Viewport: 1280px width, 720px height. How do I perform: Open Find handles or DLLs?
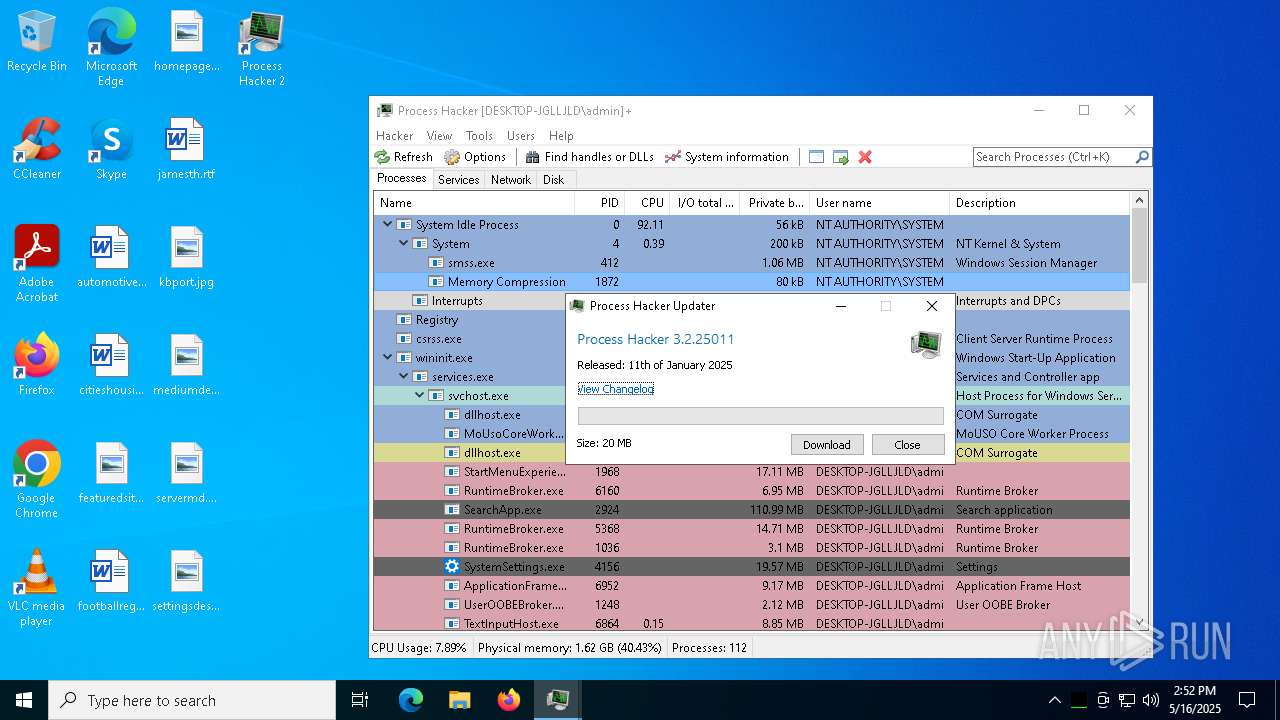click(x=589, y=157)
